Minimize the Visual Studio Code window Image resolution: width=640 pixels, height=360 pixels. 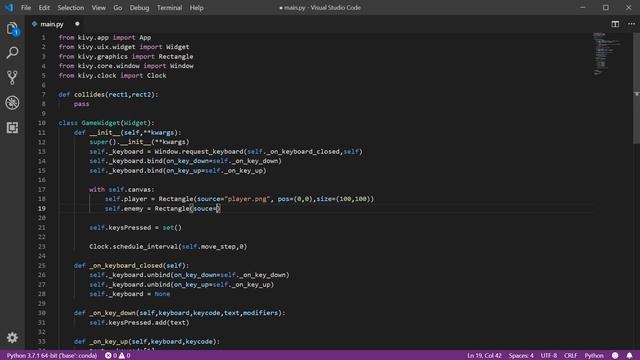[x=583, y=8]
